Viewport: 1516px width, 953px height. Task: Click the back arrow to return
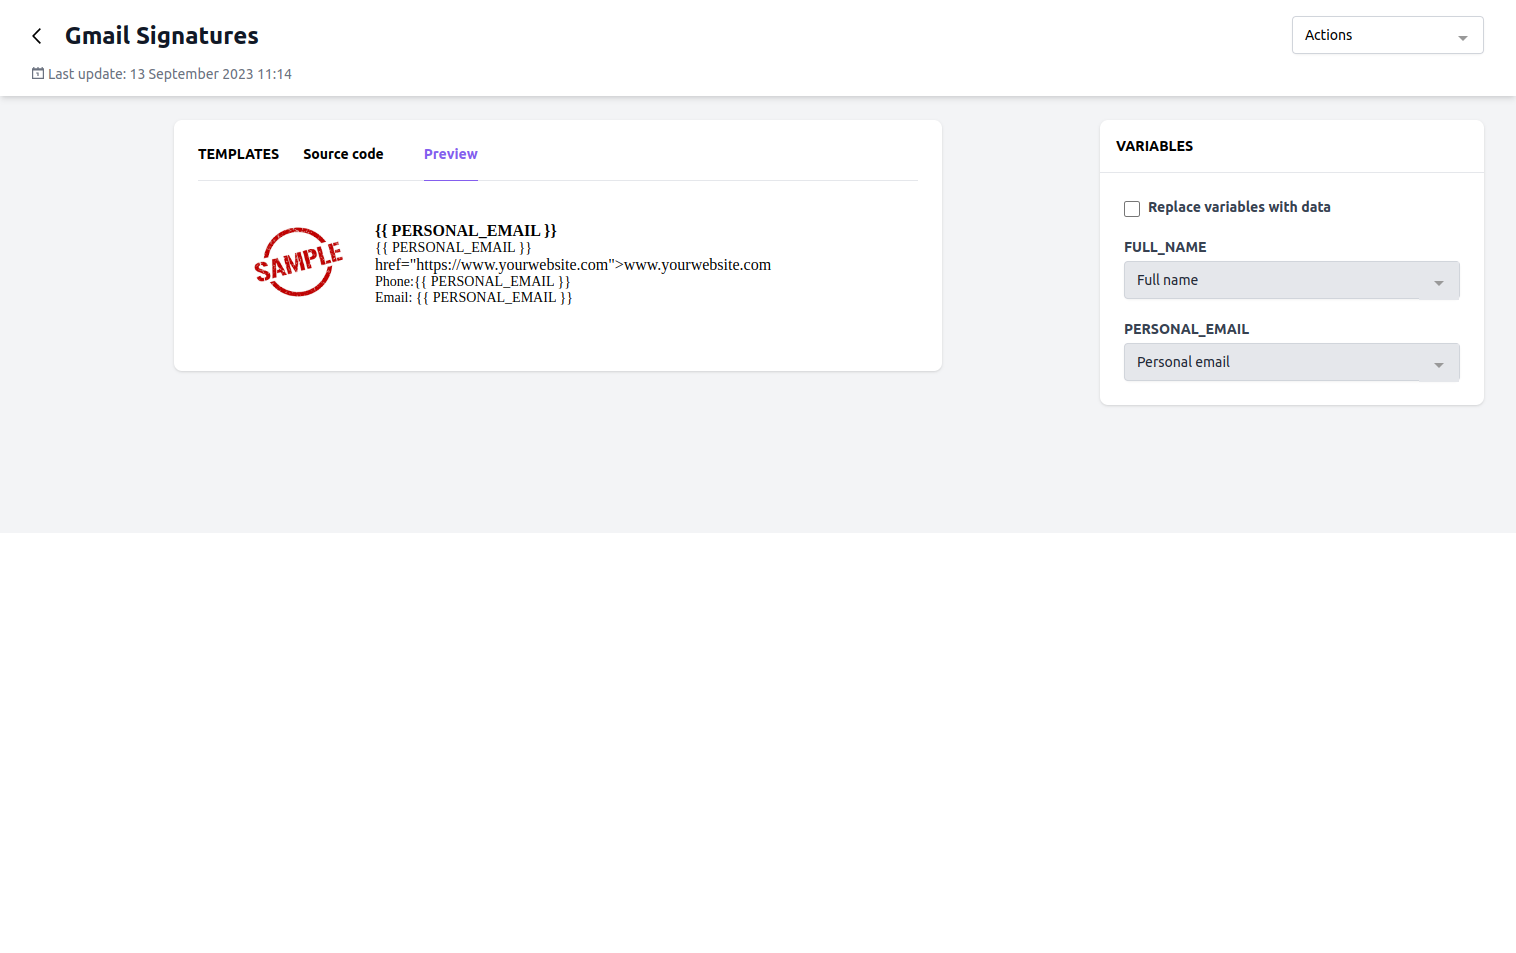coord(36,35)
